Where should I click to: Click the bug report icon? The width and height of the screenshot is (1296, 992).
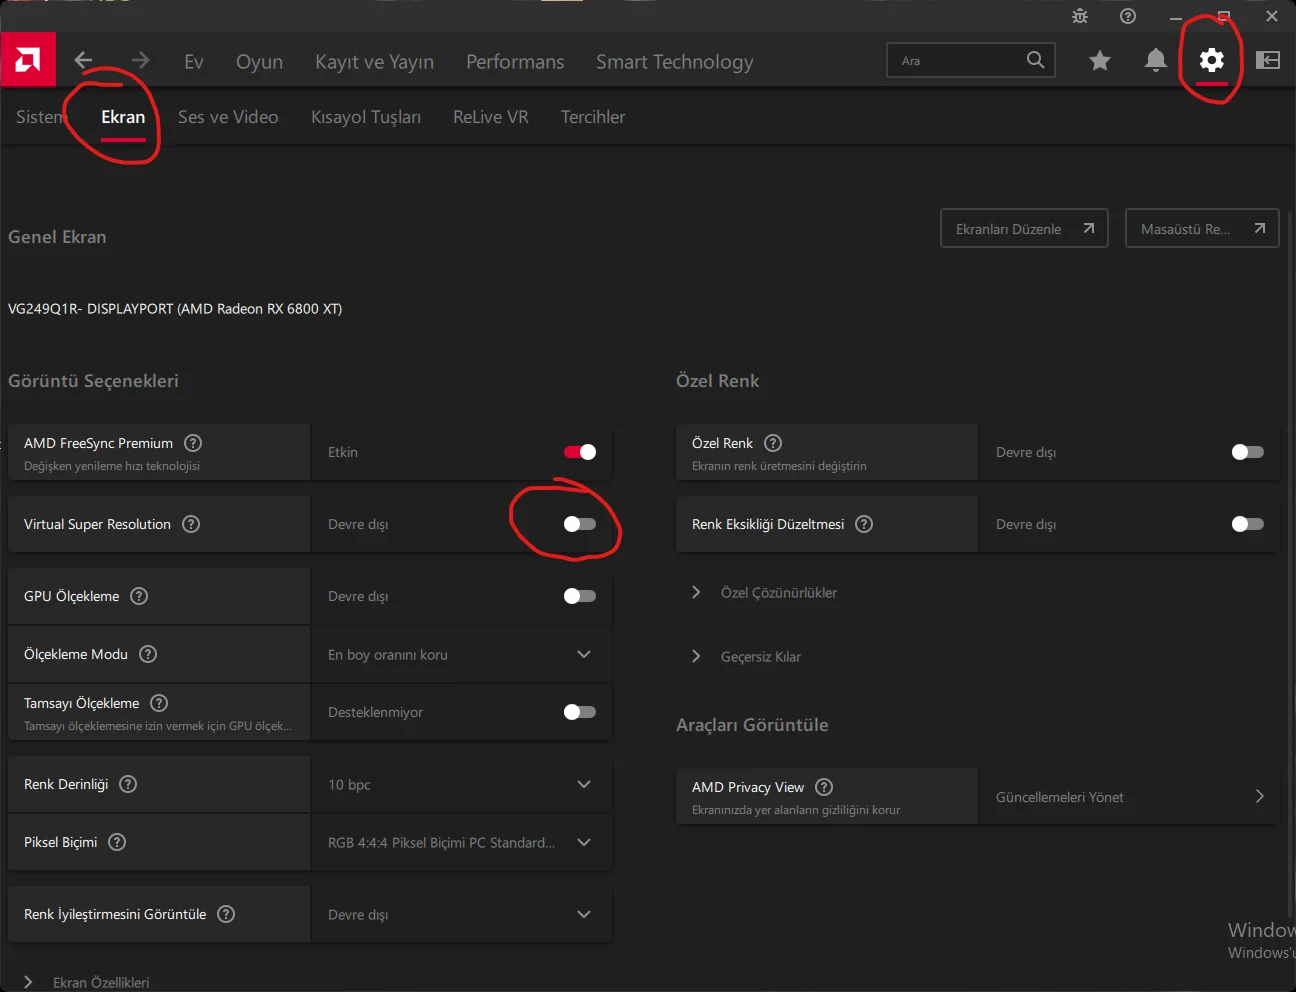(1080, 16)
